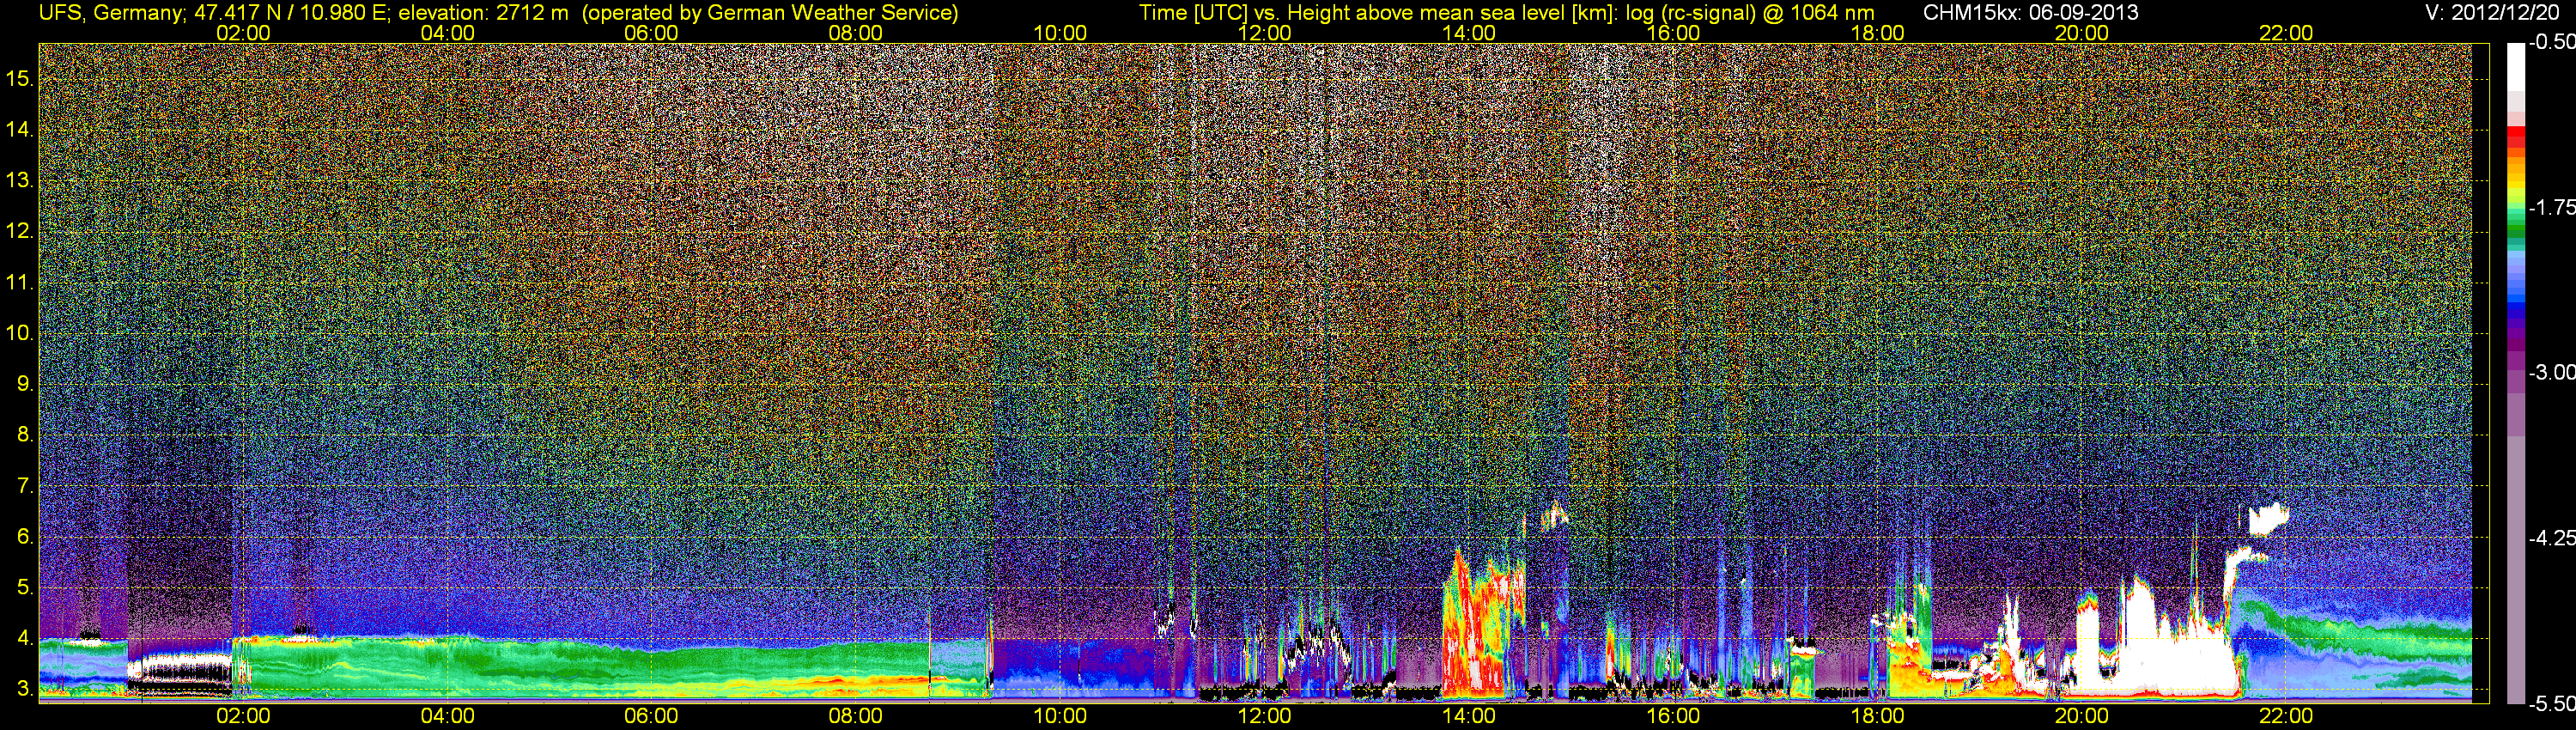Viewport: 2576px width, 730px height.
Task: Click the instrument label 'CHM15kx: 06-09-2013'
Action: click(2031, 13)
